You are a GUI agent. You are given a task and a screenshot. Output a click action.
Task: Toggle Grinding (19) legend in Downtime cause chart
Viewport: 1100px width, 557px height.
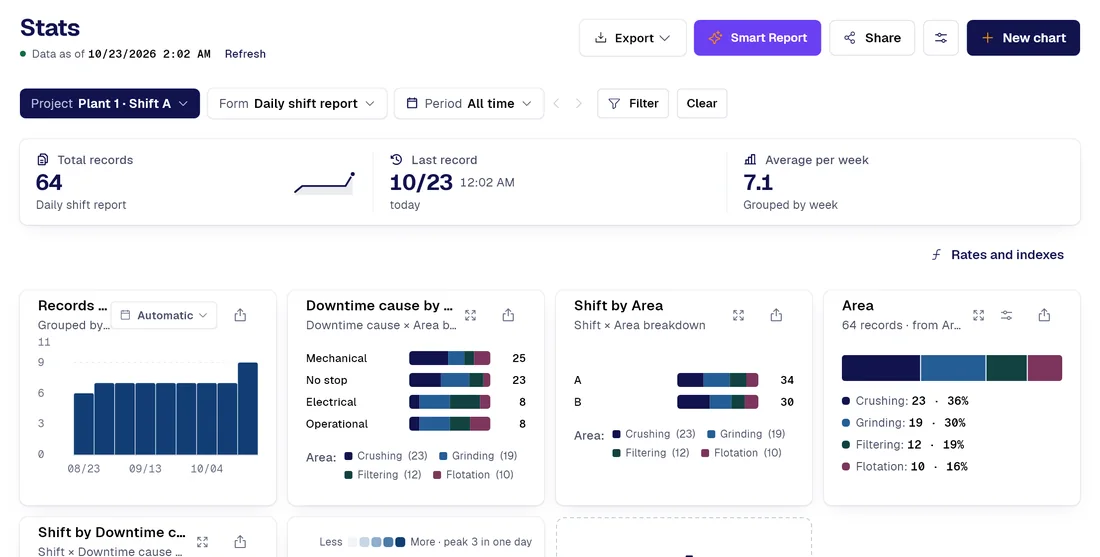pos(478,455)
